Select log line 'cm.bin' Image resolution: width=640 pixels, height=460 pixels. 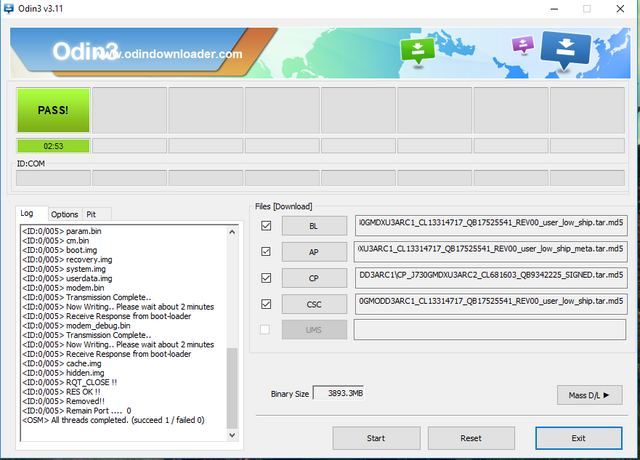(x=56, y=241)
